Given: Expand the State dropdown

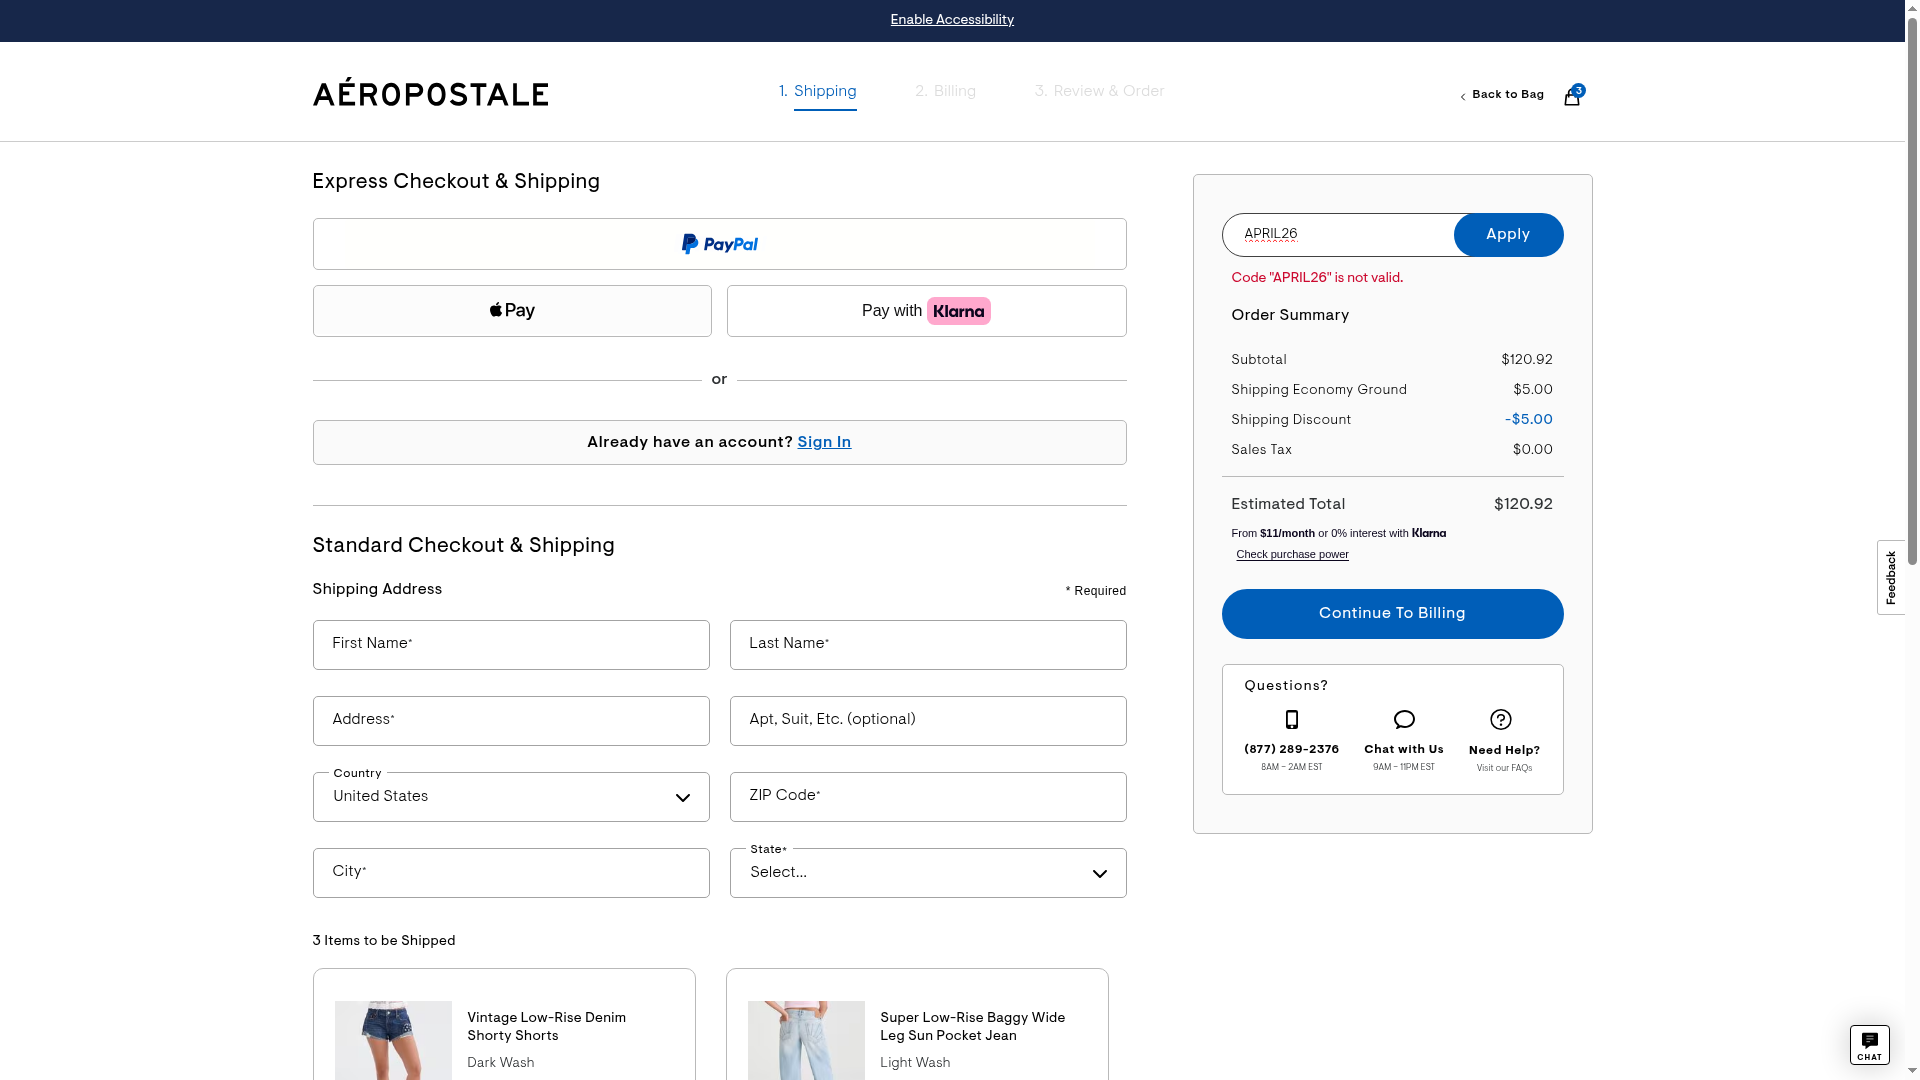Looking at the screenshot, I should tap(928, 873).
